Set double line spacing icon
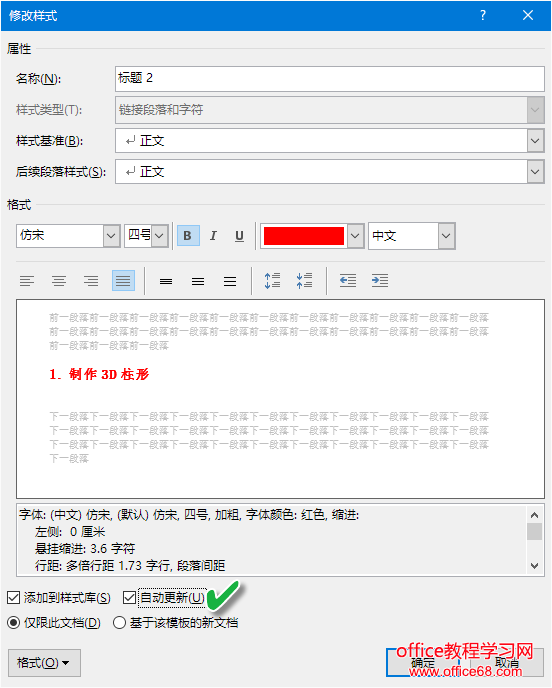The height and width of the screenshot is (688, 552). [230, 281]
